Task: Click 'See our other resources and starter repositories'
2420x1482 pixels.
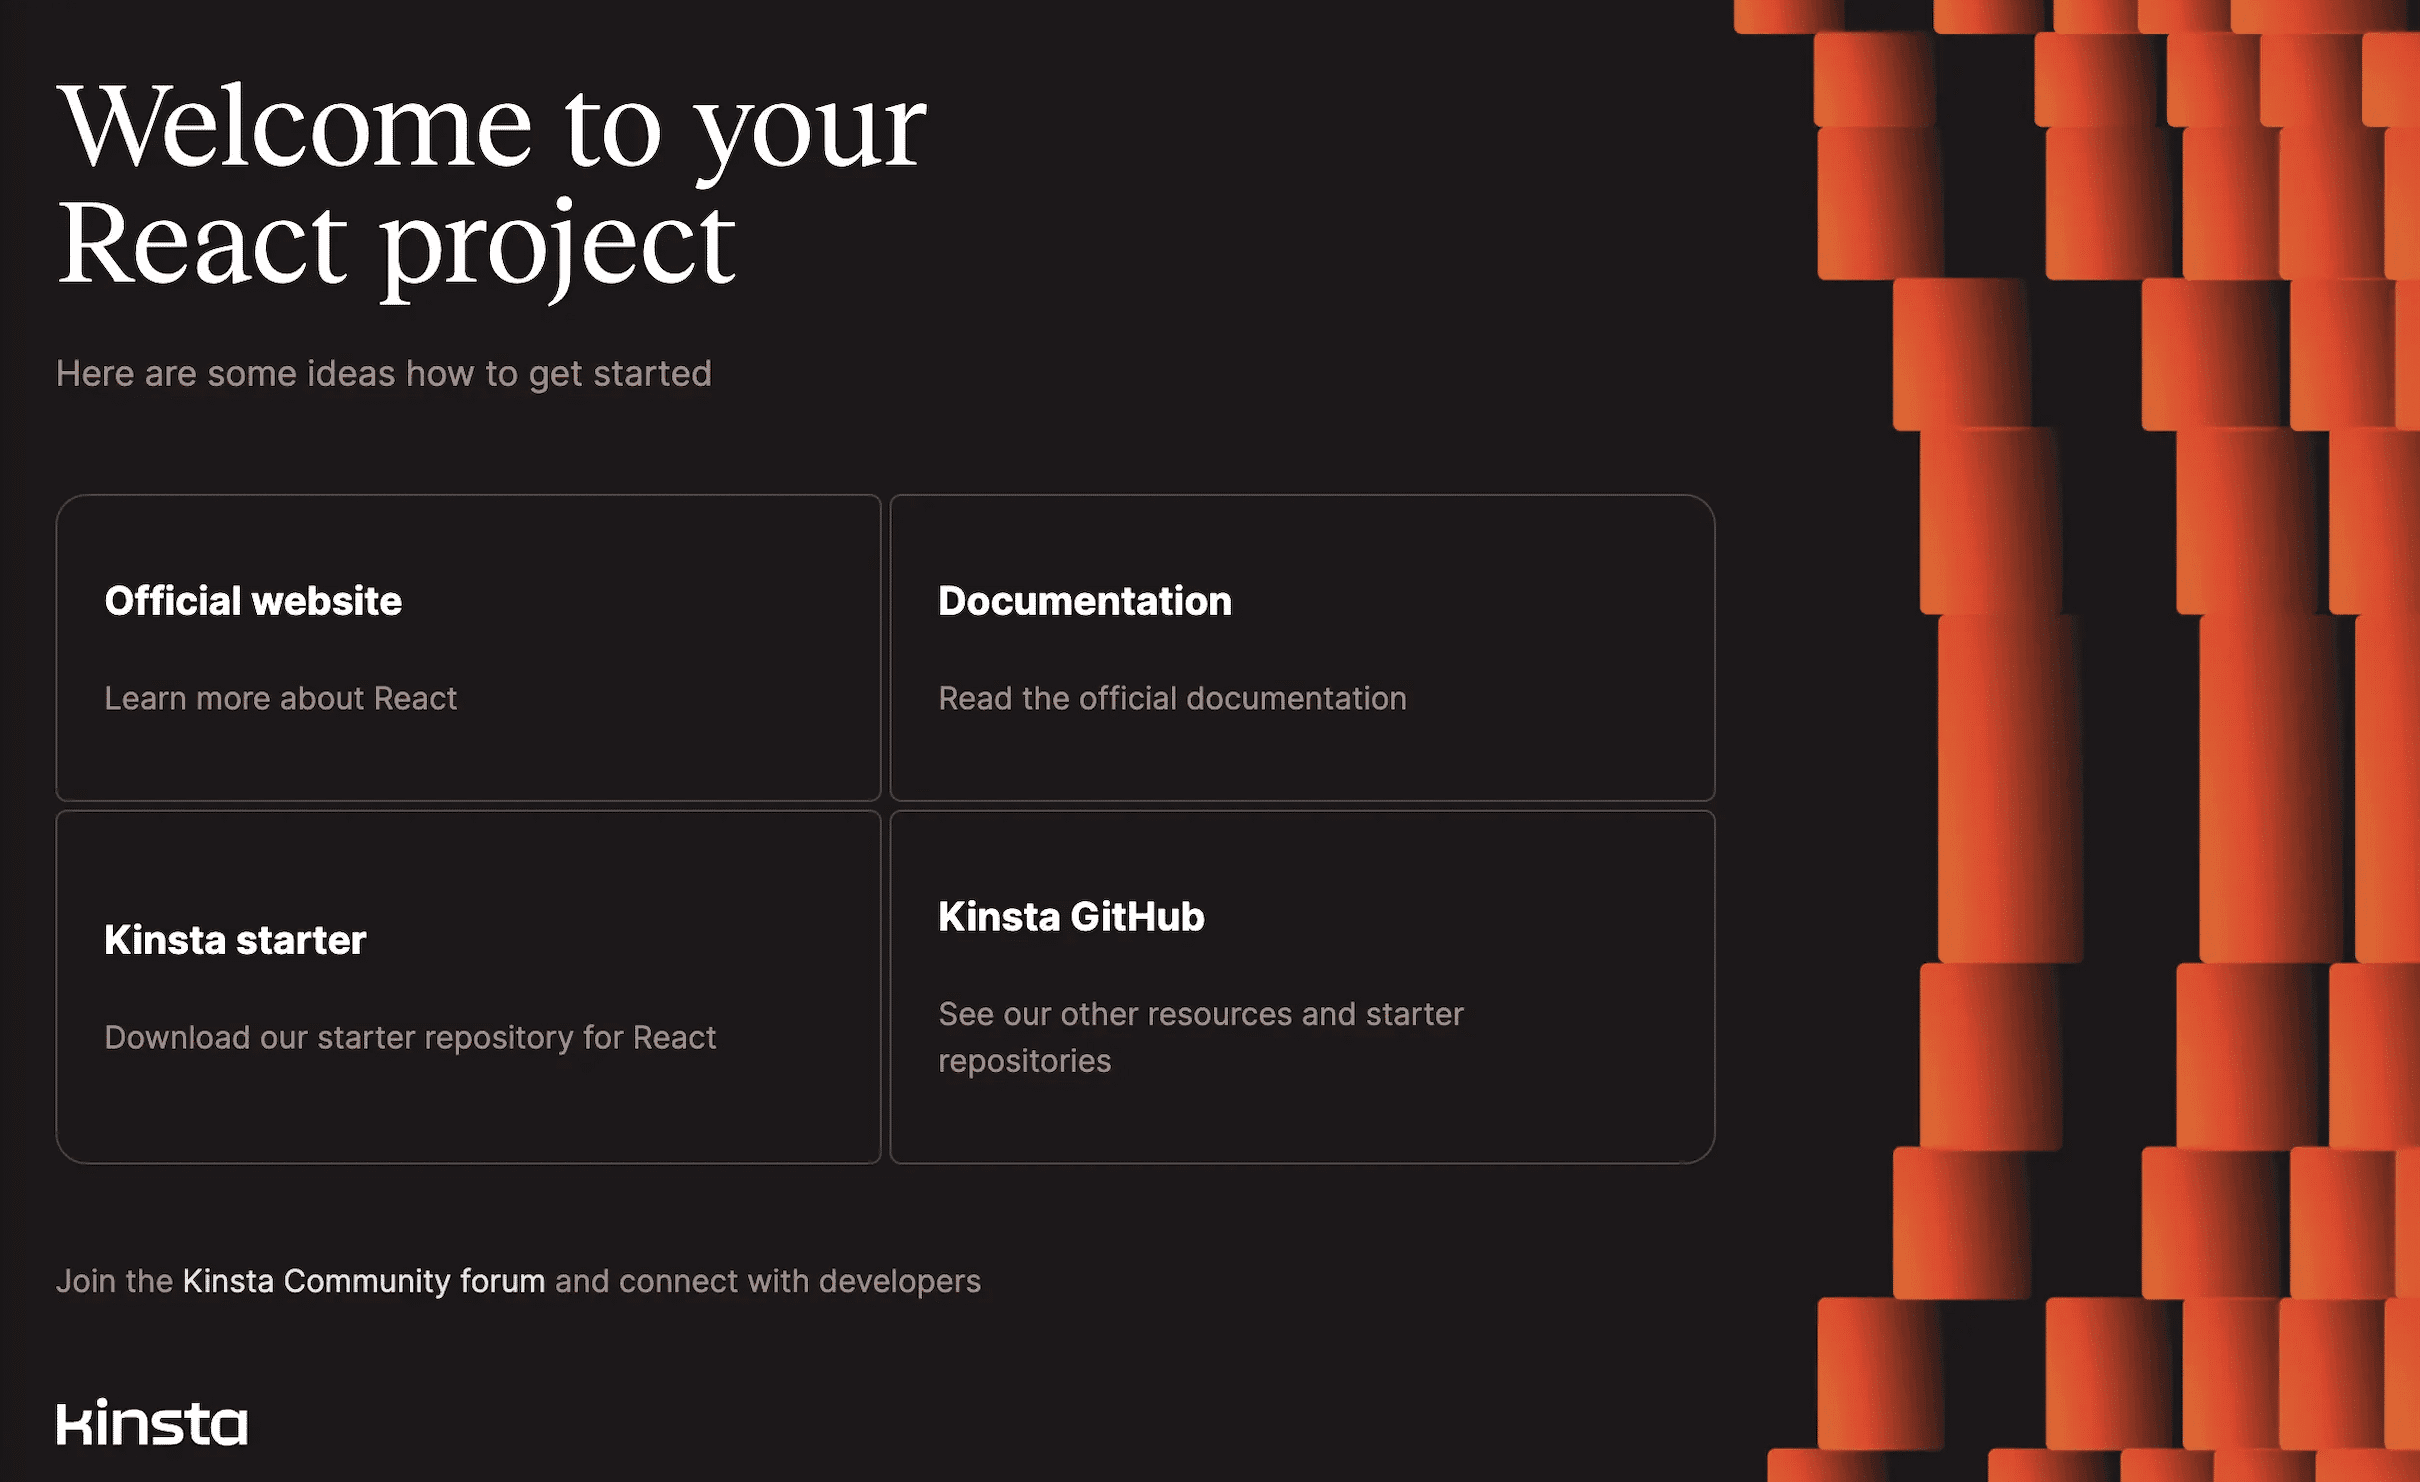Action: 1200,1037
